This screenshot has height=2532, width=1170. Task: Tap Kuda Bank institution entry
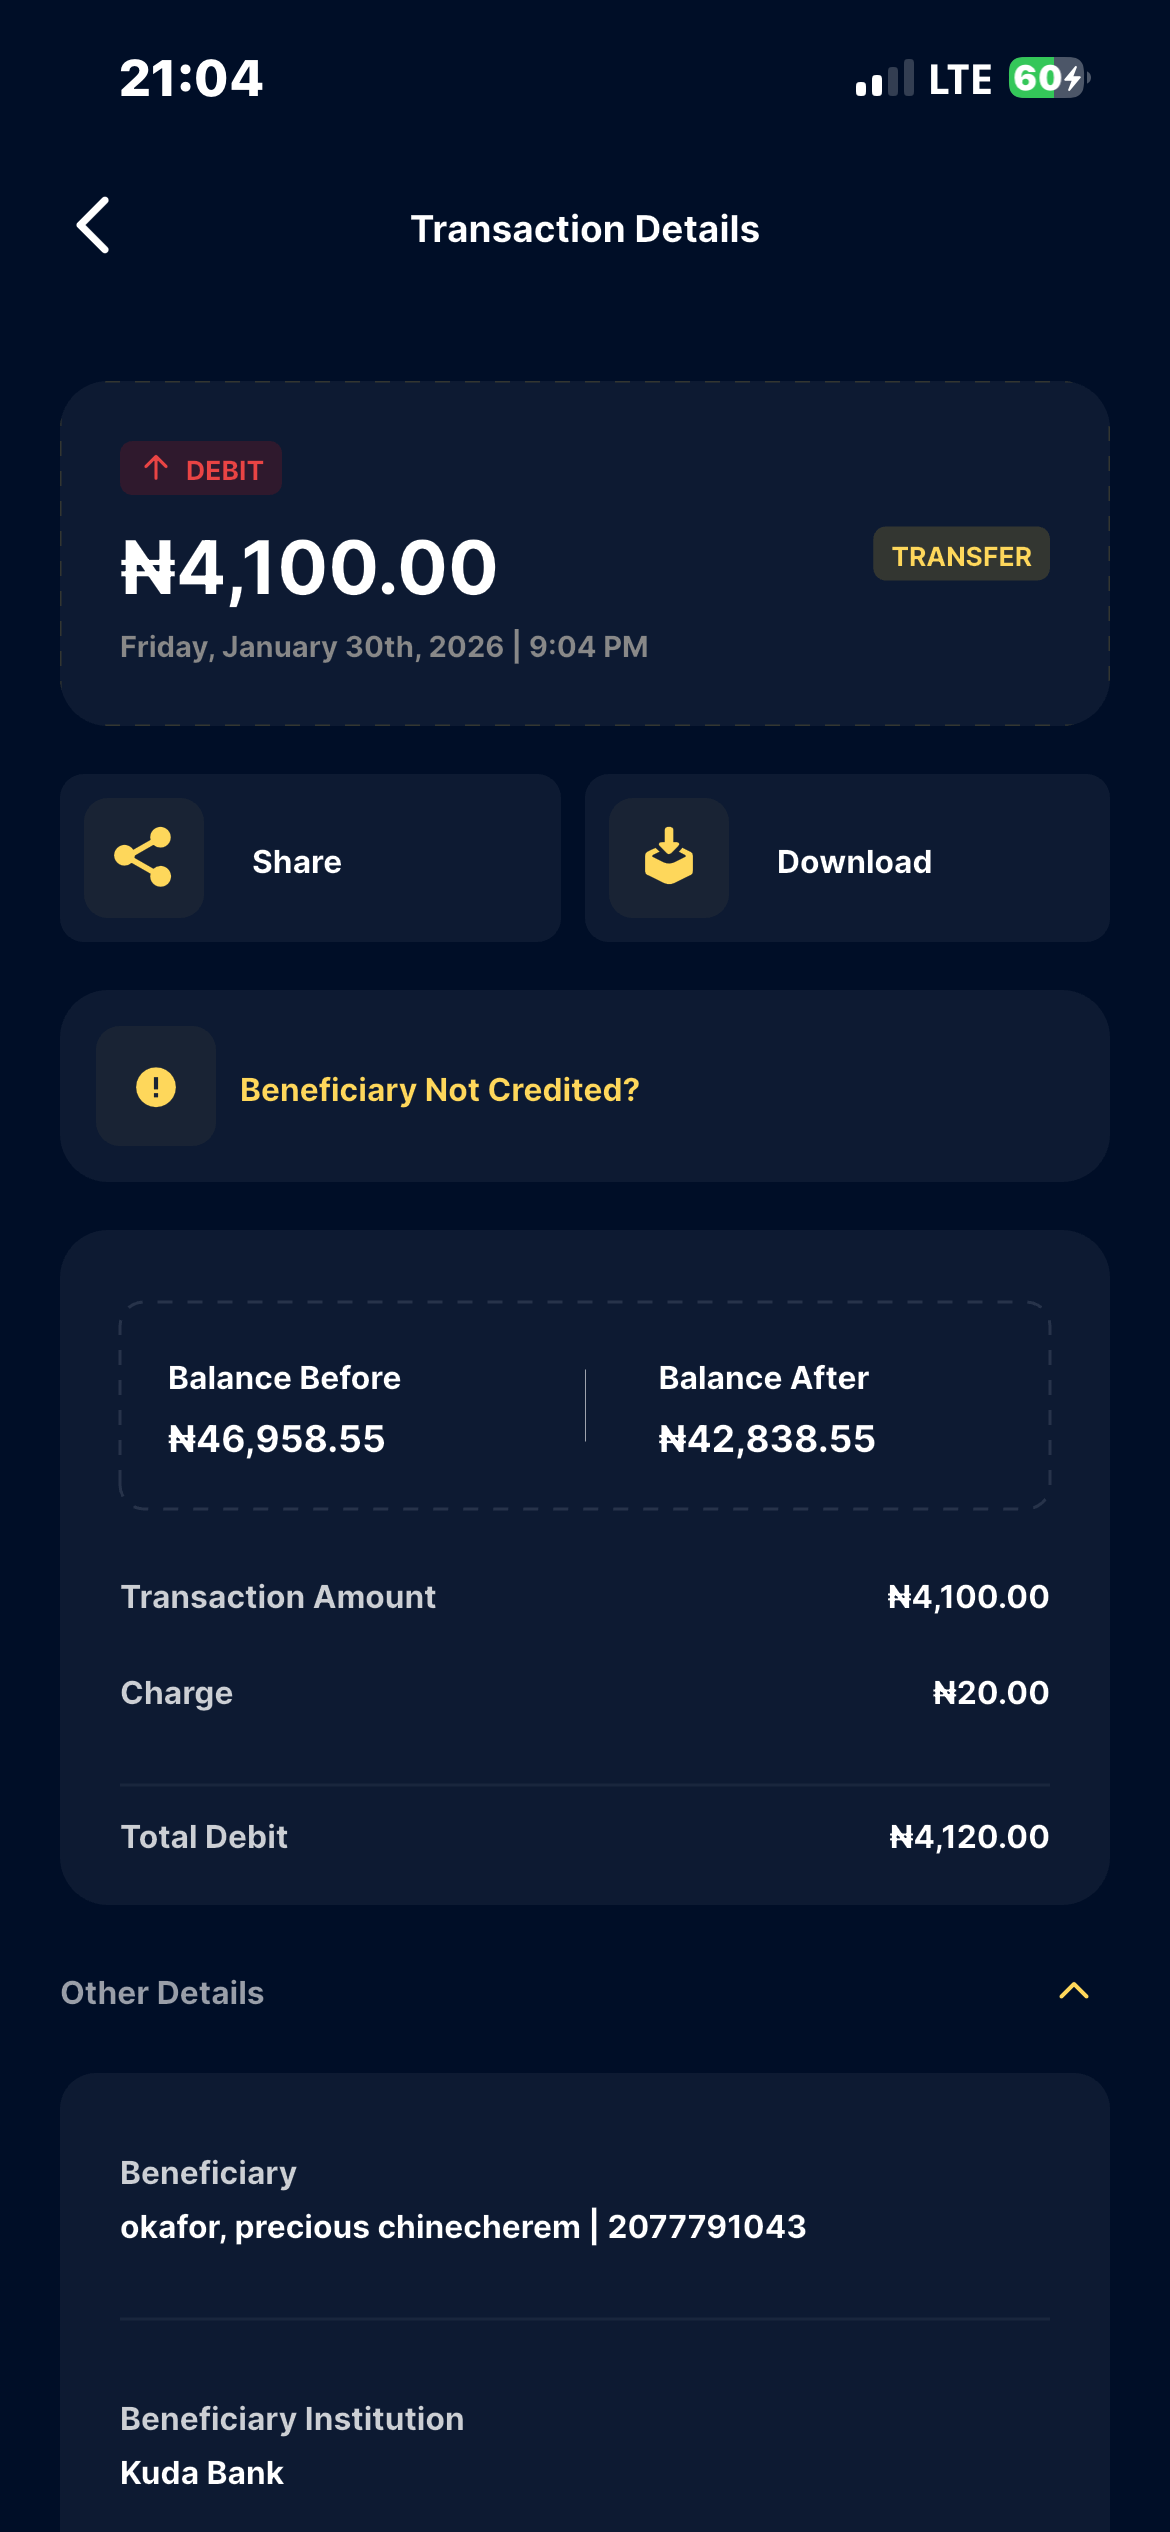point(202,2473)
